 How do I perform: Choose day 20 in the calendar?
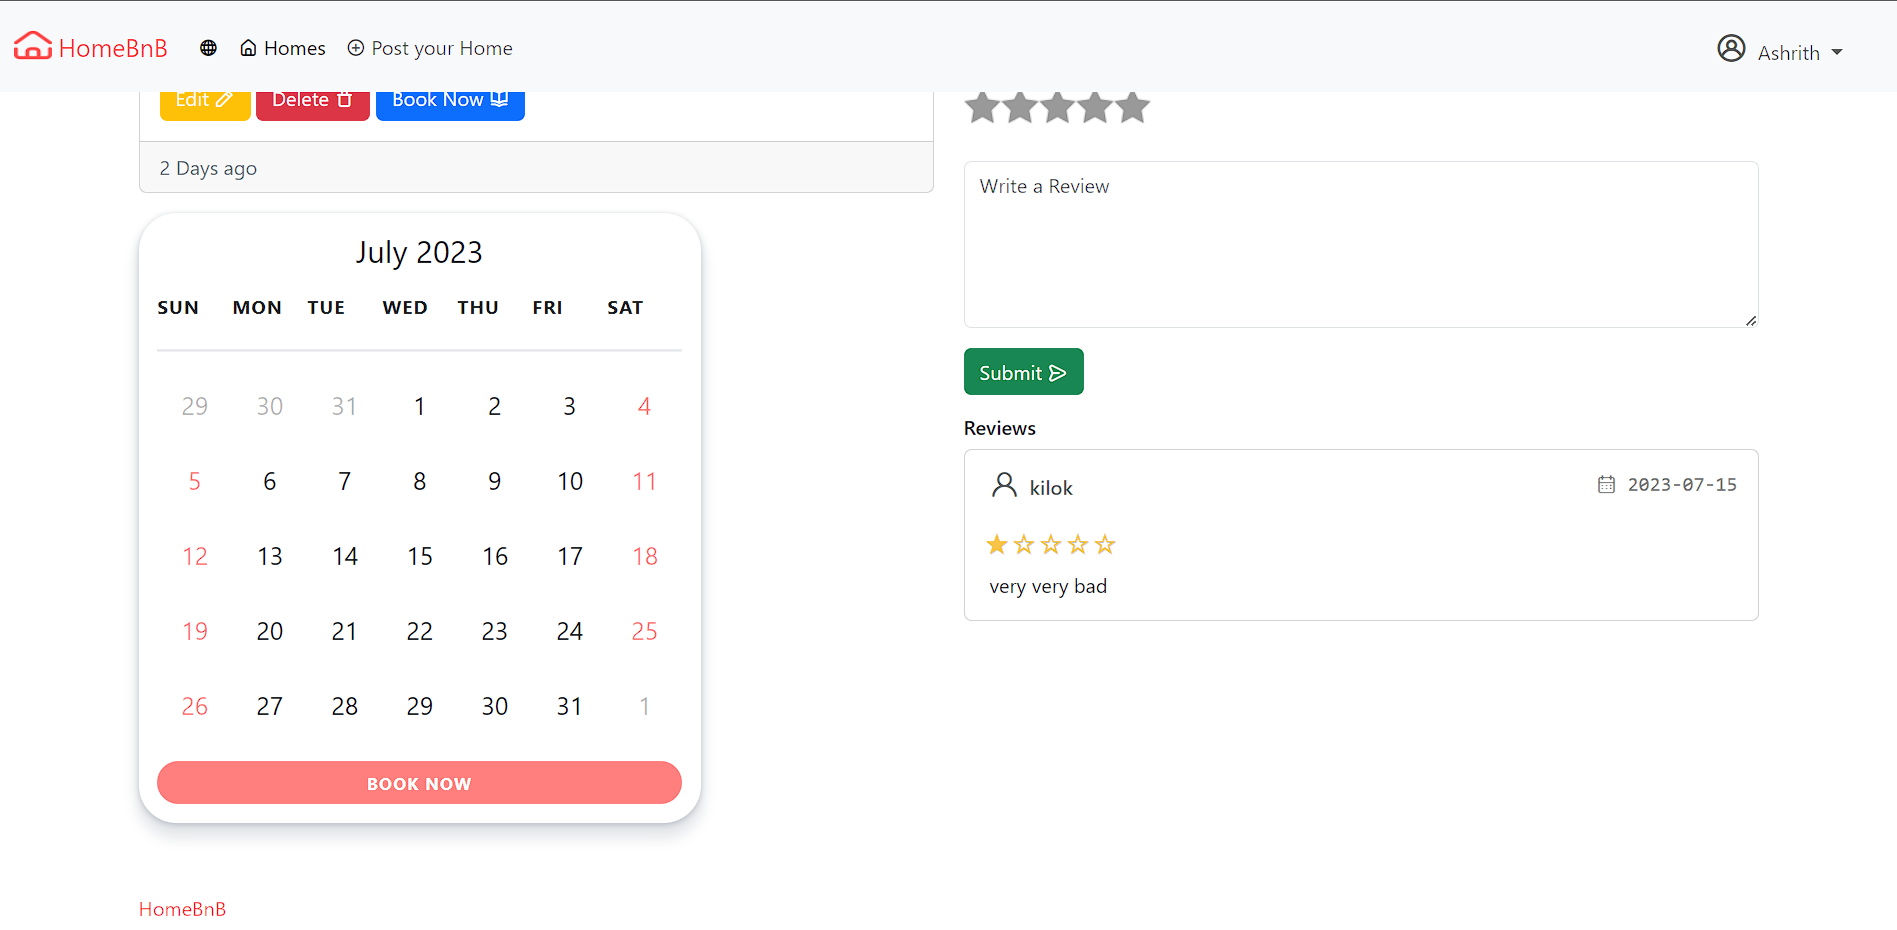(270, 631)
